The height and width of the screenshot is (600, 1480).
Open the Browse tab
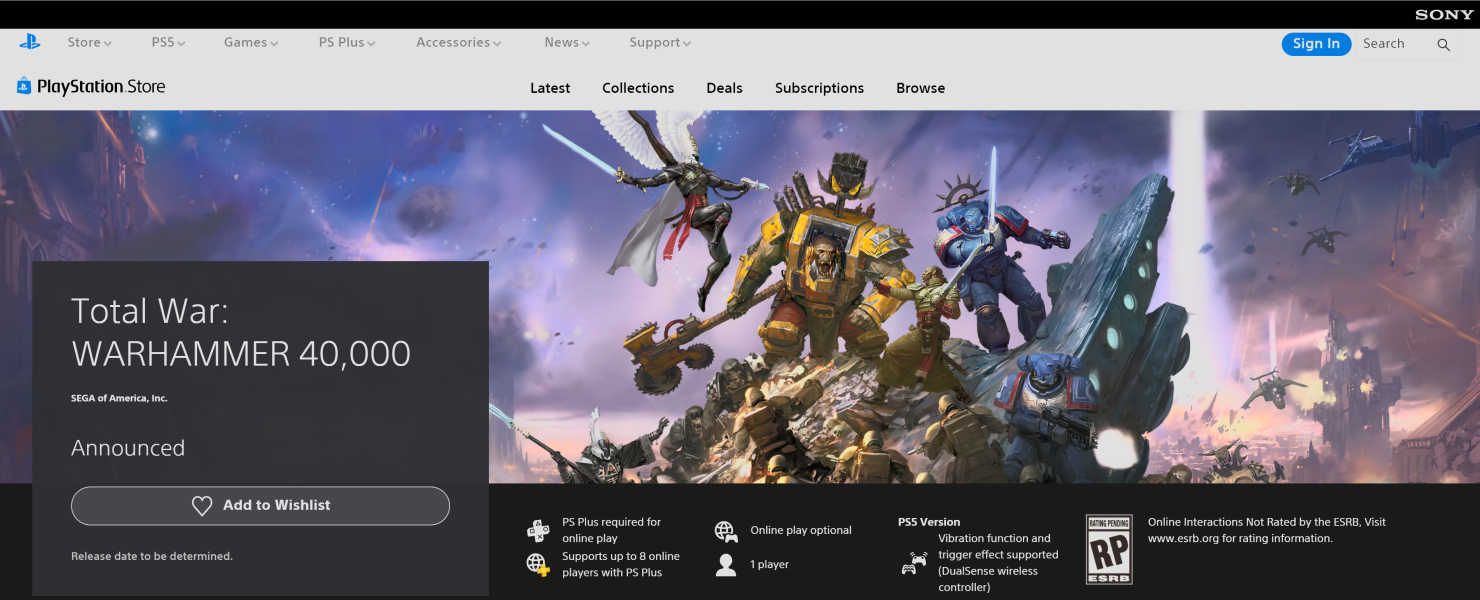920,88
